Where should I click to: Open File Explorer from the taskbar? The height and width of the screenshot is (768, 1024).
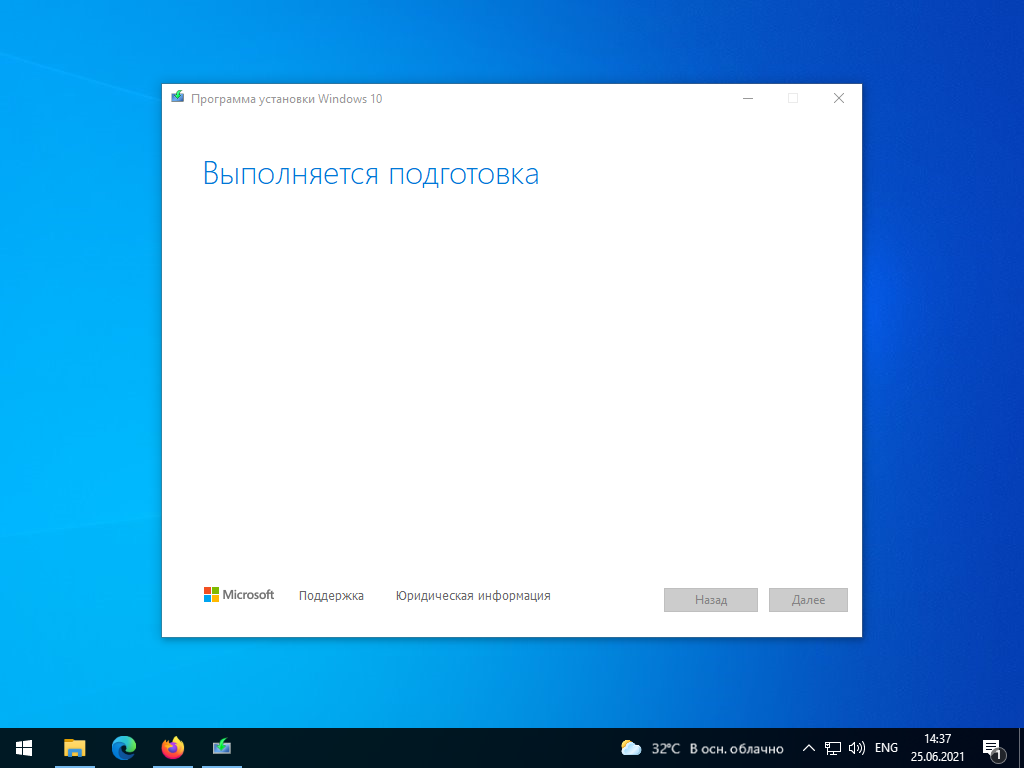74,748
